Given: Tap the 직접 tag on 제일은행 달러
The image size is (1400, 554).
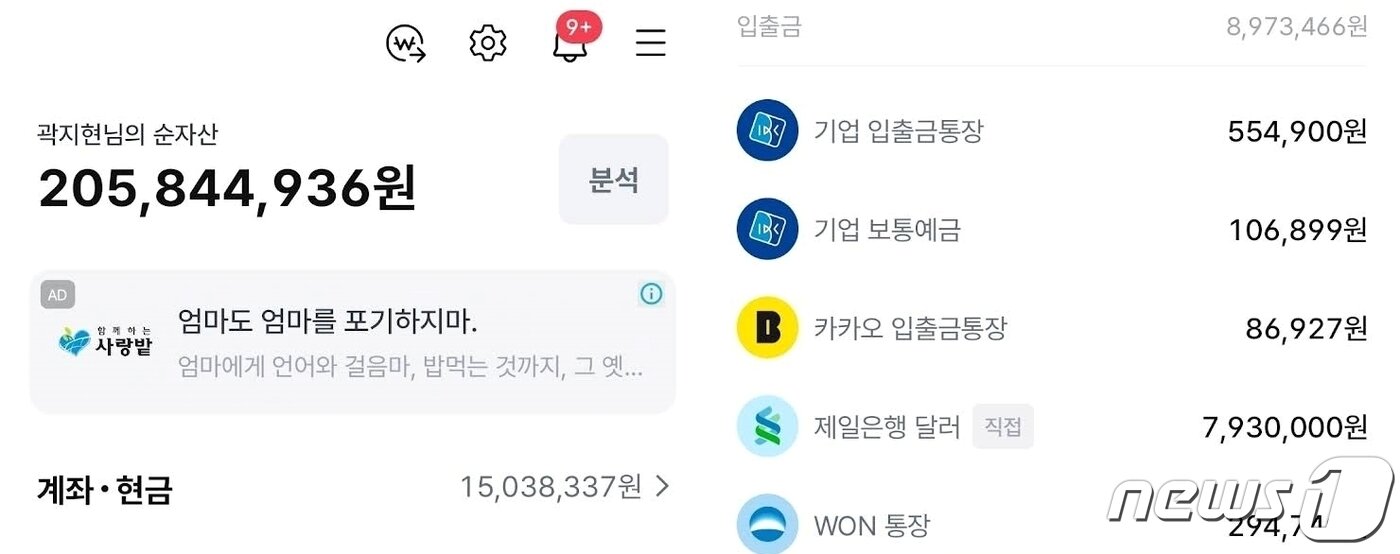Looking at the screenshot, I should tap(1003, 427).
